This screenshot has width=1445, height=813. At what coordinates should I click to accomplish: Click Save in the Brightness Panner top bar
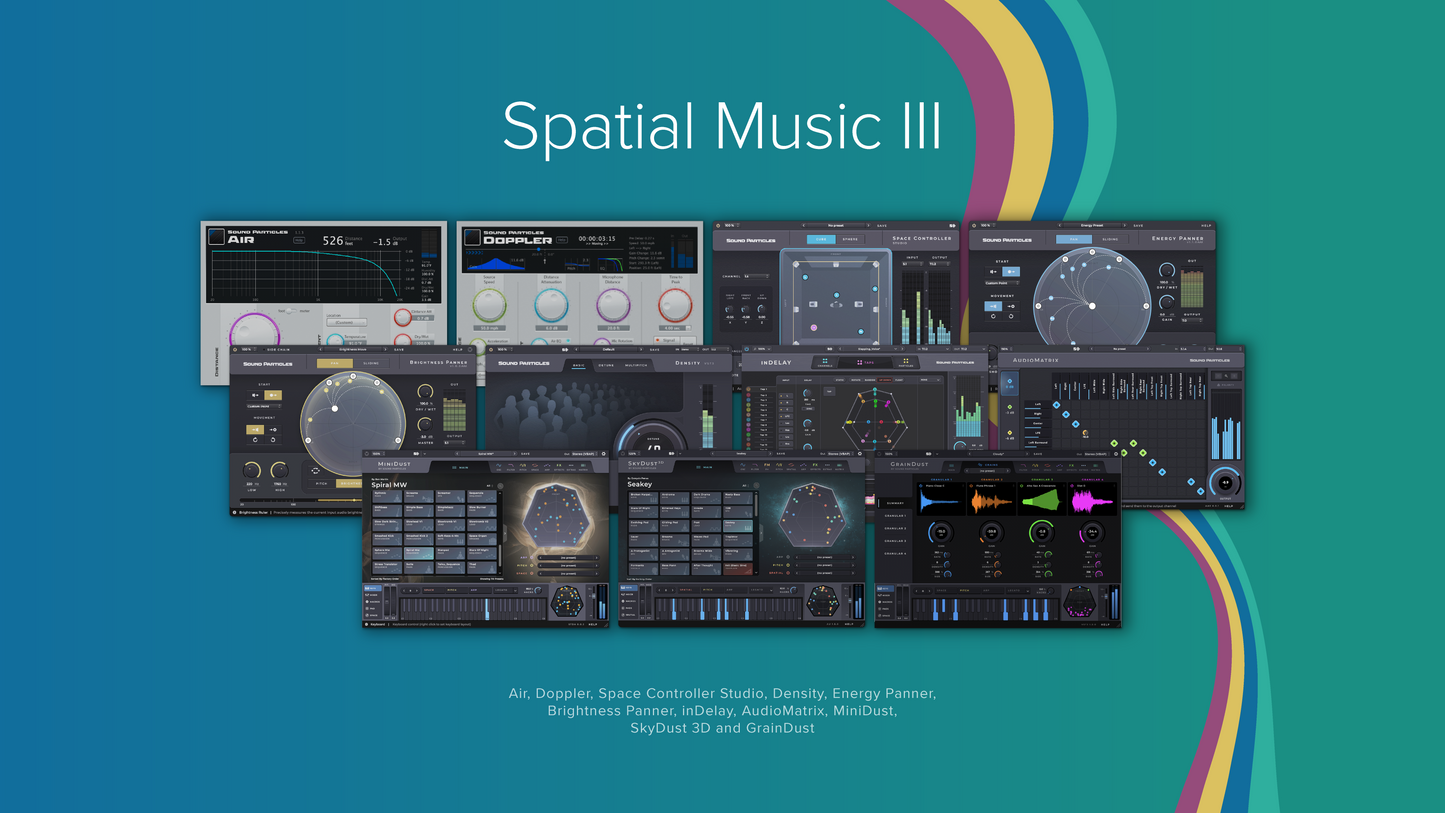tap(399, 350)
